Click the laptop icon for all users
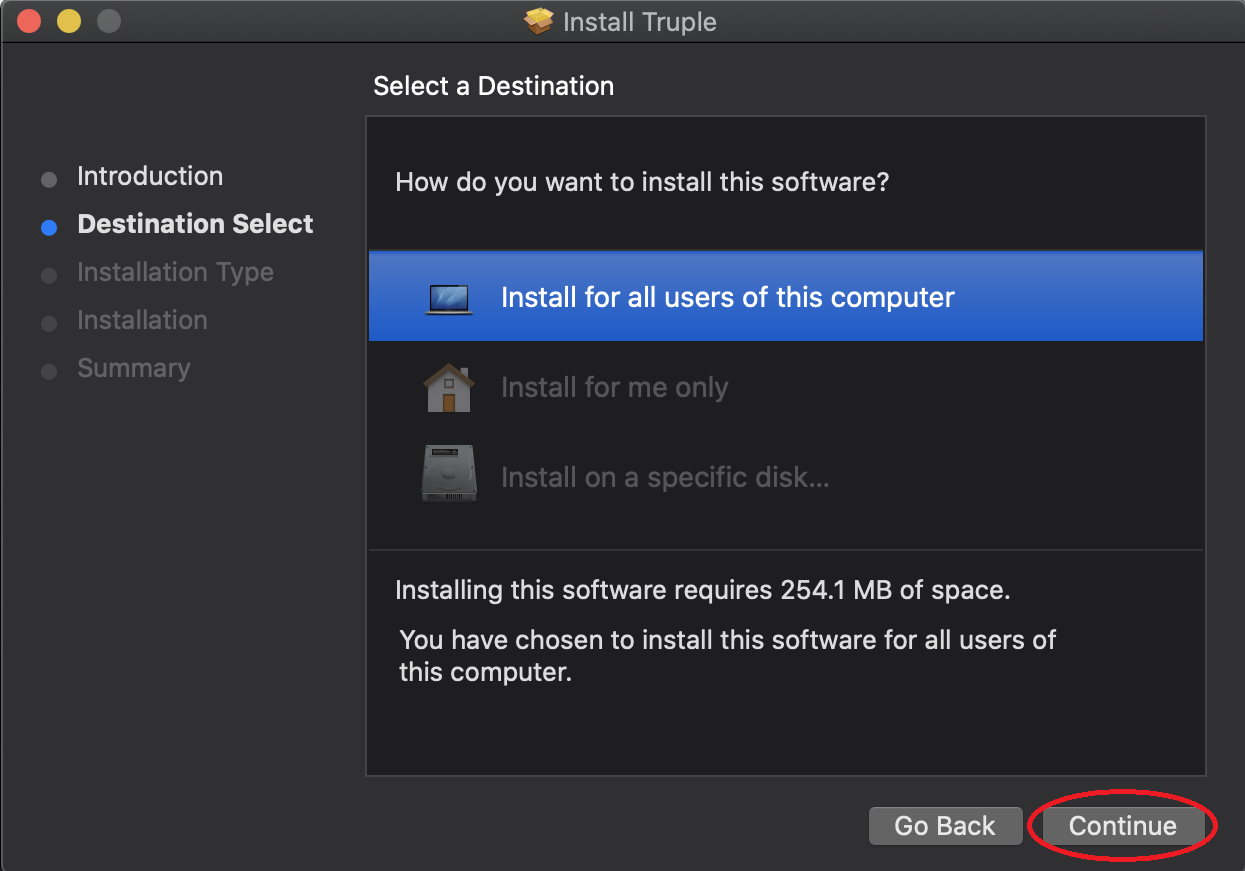The width and height of the screenshot is (1245, 871). [448, 298]
